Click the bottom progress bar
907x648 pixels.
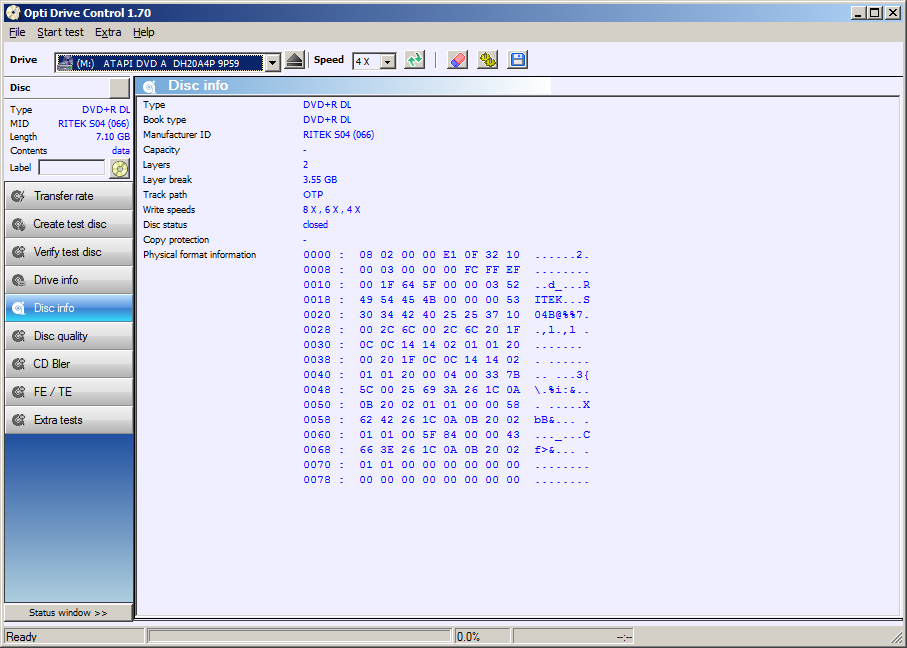coord(299,636)
